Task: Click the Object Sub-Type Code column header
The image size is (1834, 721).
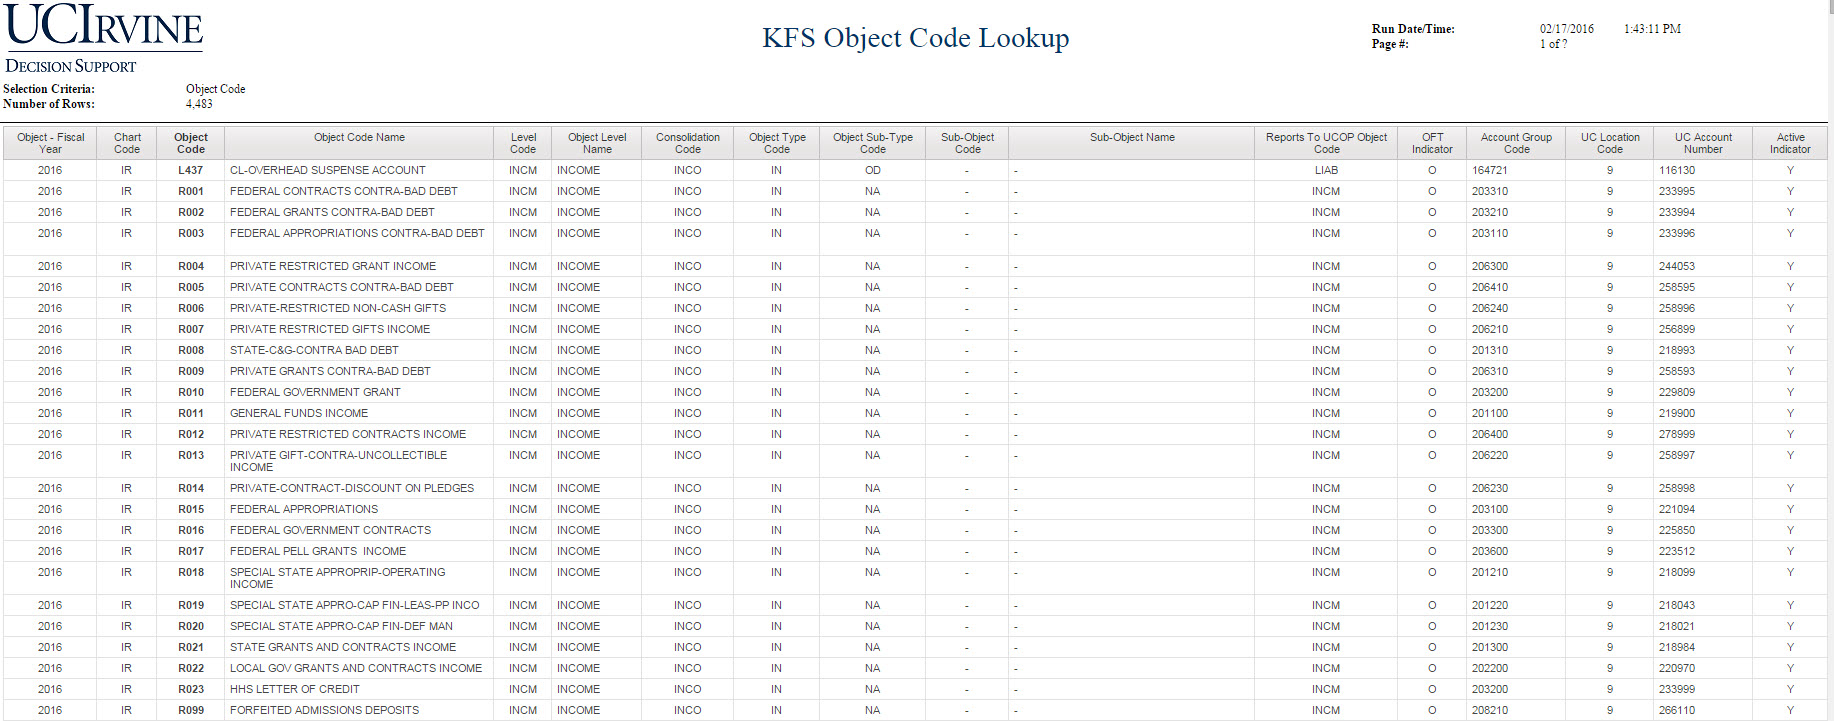Action: click(x=873, y=143)
